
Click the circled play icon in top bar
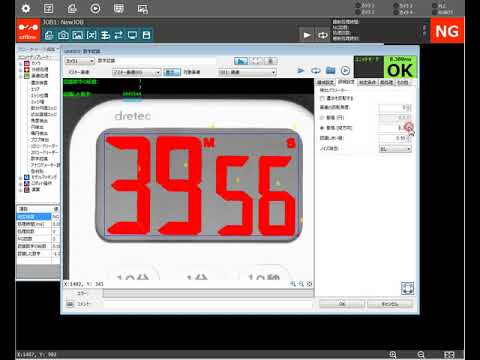click(x=95, y=8)
